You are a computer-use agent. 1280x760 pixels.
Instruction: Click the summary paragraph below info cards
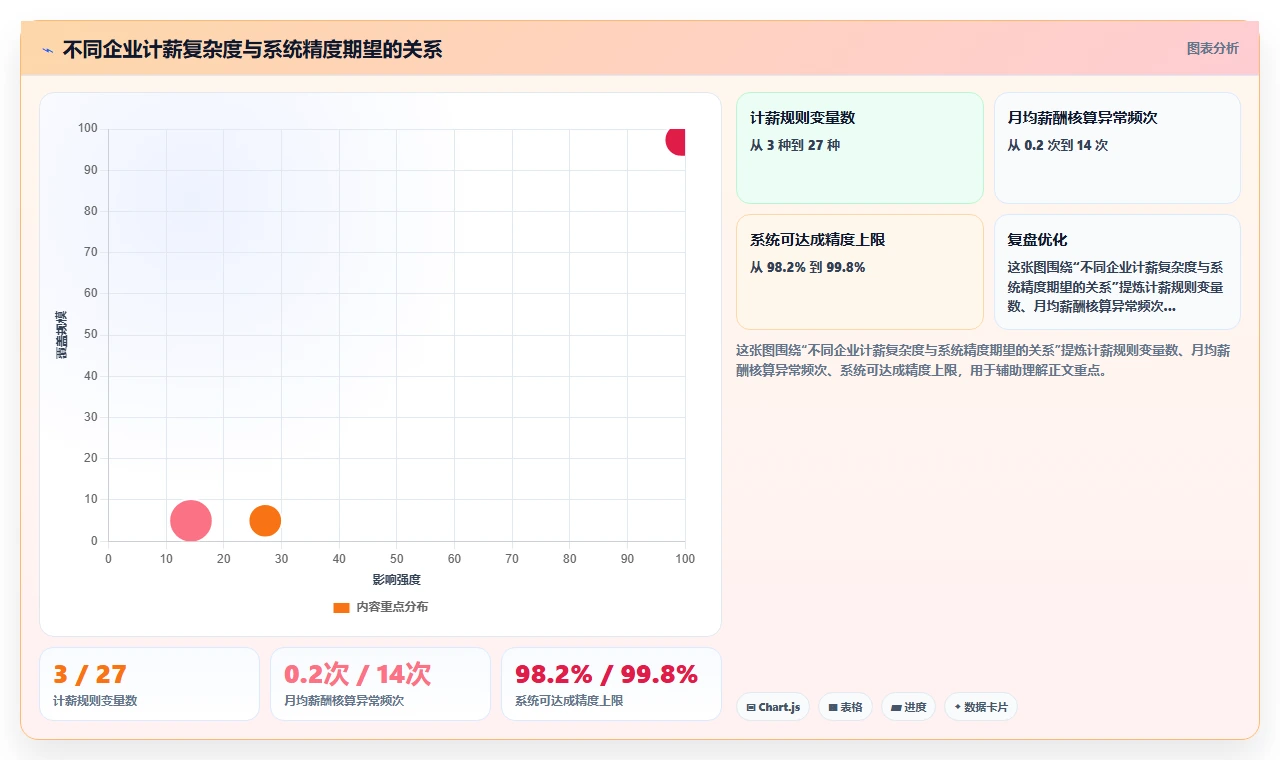click(x=984, y=360)
